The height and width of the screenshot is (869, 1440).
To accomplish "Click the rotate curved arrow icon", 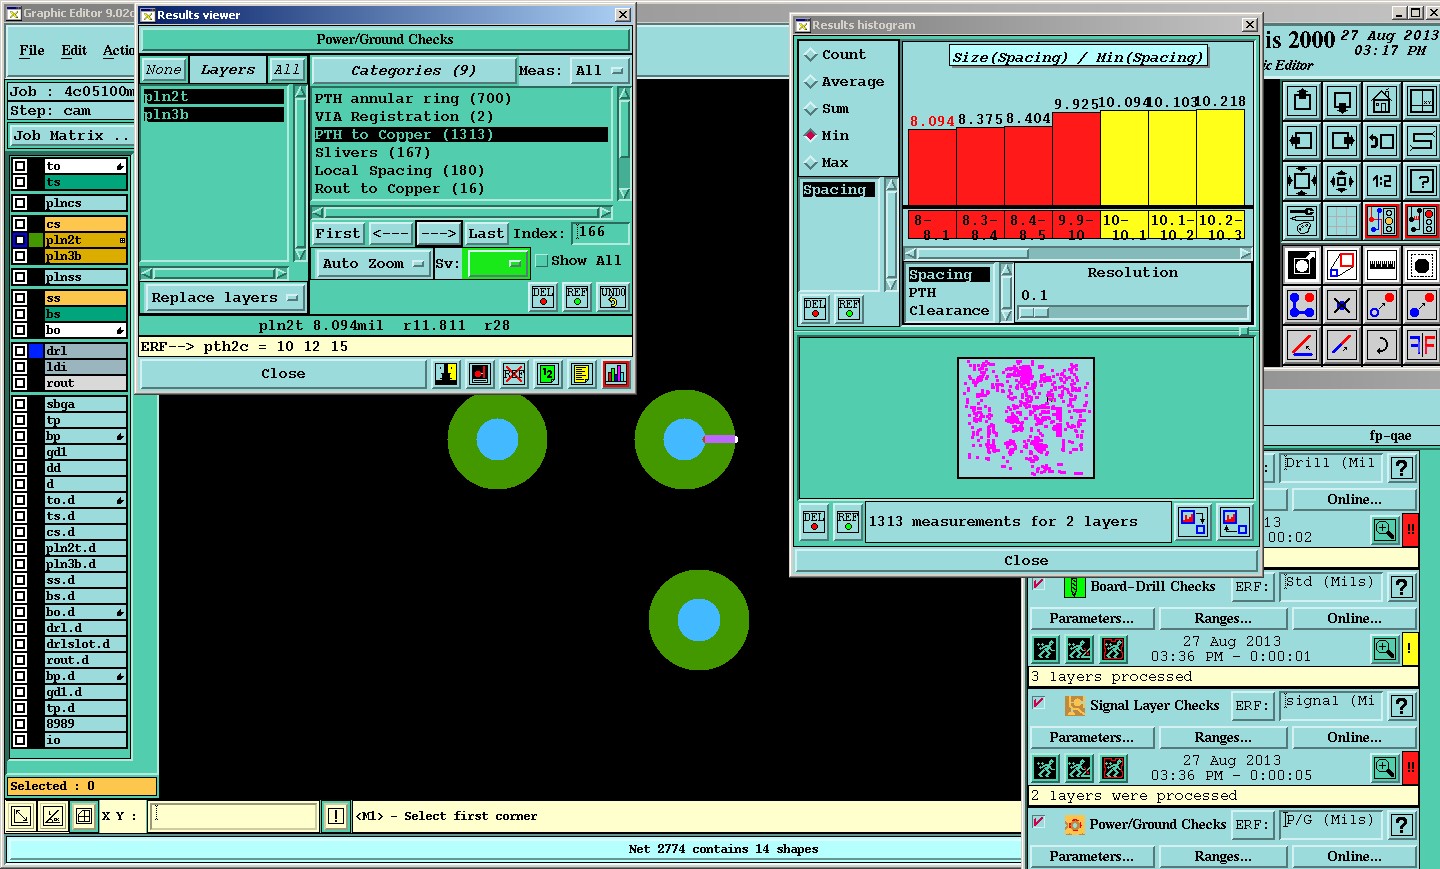I will 1382,345.
